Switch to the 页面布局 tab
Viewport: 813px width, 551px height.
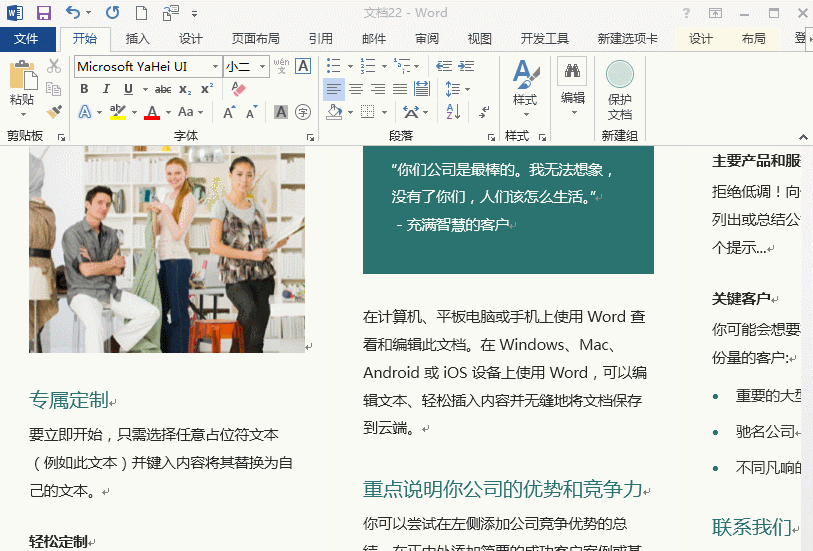tap(256, 39)
